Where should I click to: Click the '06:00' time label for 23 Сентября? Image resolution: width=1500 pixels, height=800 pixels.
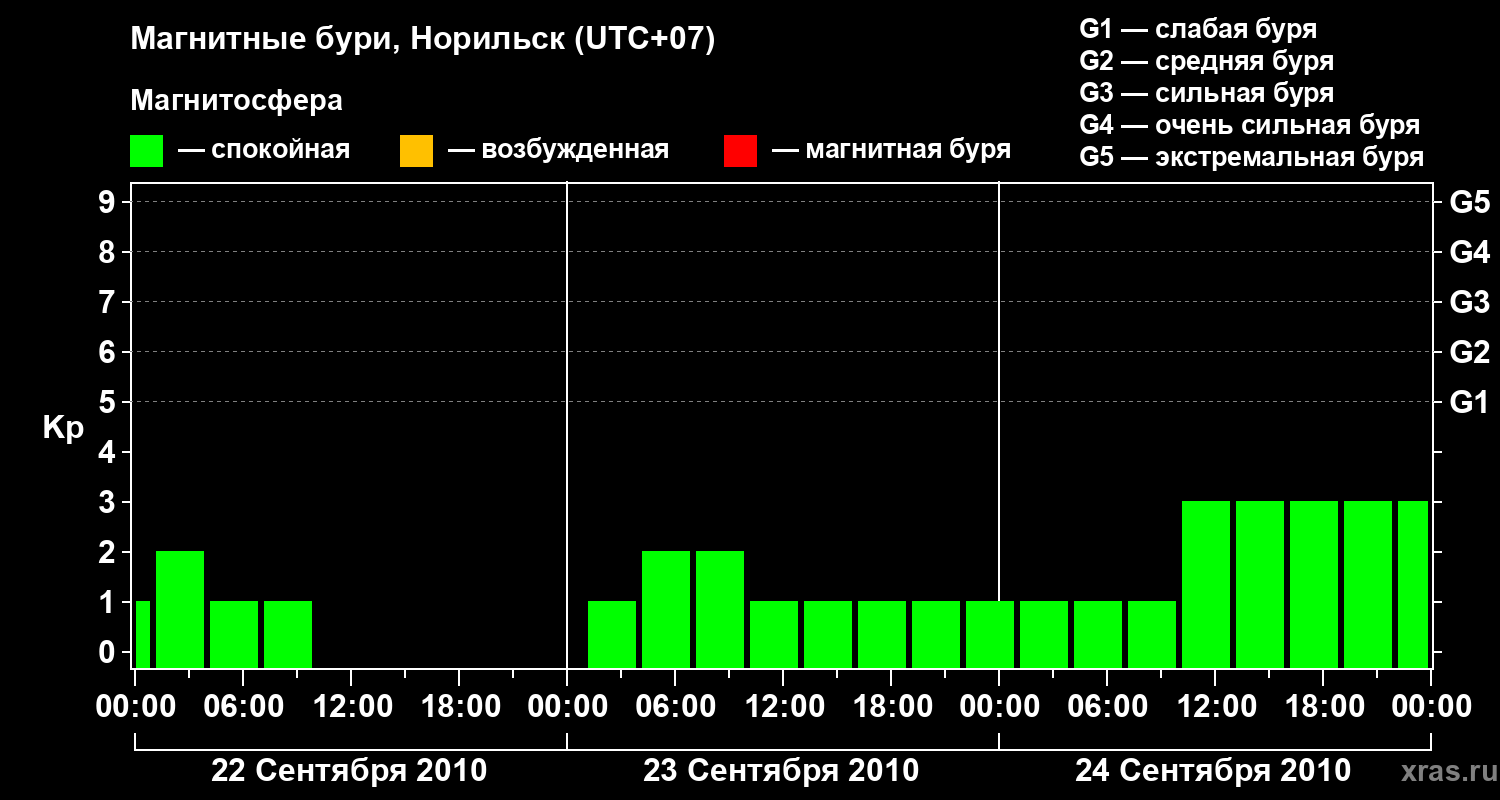[x=674, y=707]
